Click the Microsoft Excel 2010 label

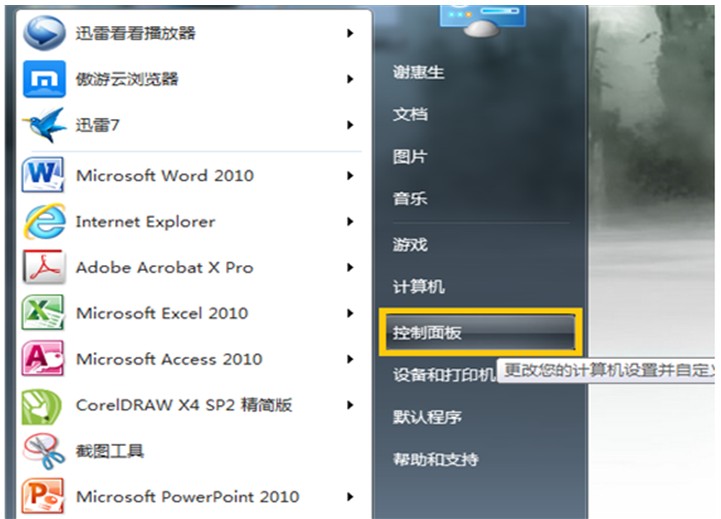(162, 314)
